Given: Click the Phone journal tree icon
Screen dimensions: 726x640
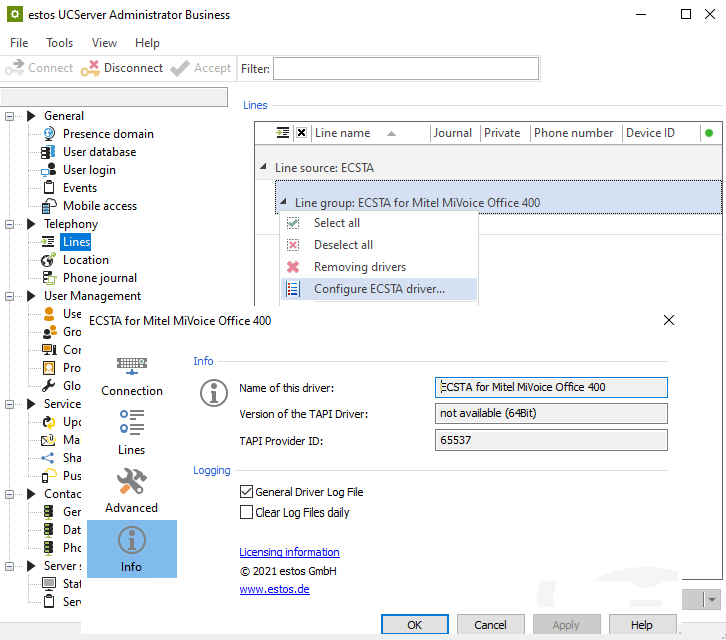Looking at the screenshot, I should point(48,278).
